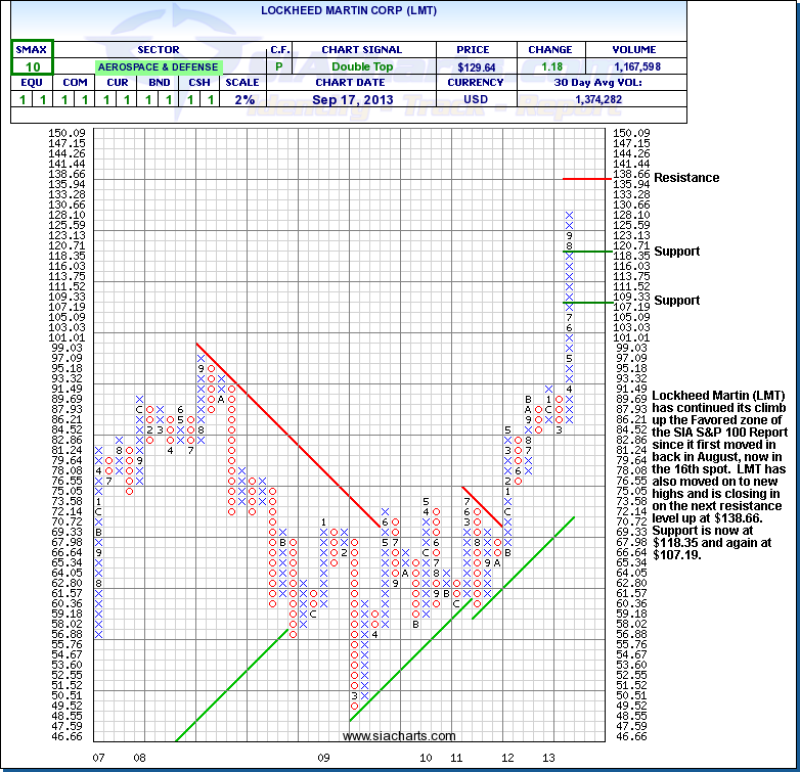Click the Double Top chart signal value
Screen dimensions: 800x772
375,67
